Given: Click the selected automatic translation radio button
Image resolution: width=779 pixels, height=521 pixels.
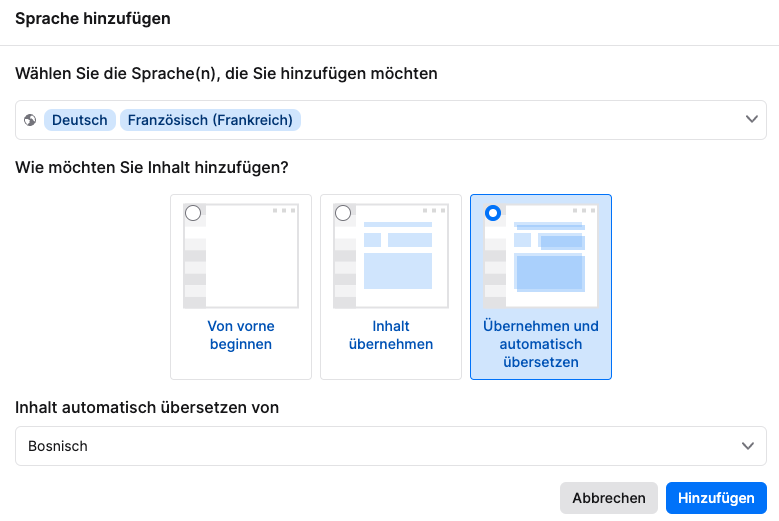Looking at the screenshot, I should click(x=493, y=213).
